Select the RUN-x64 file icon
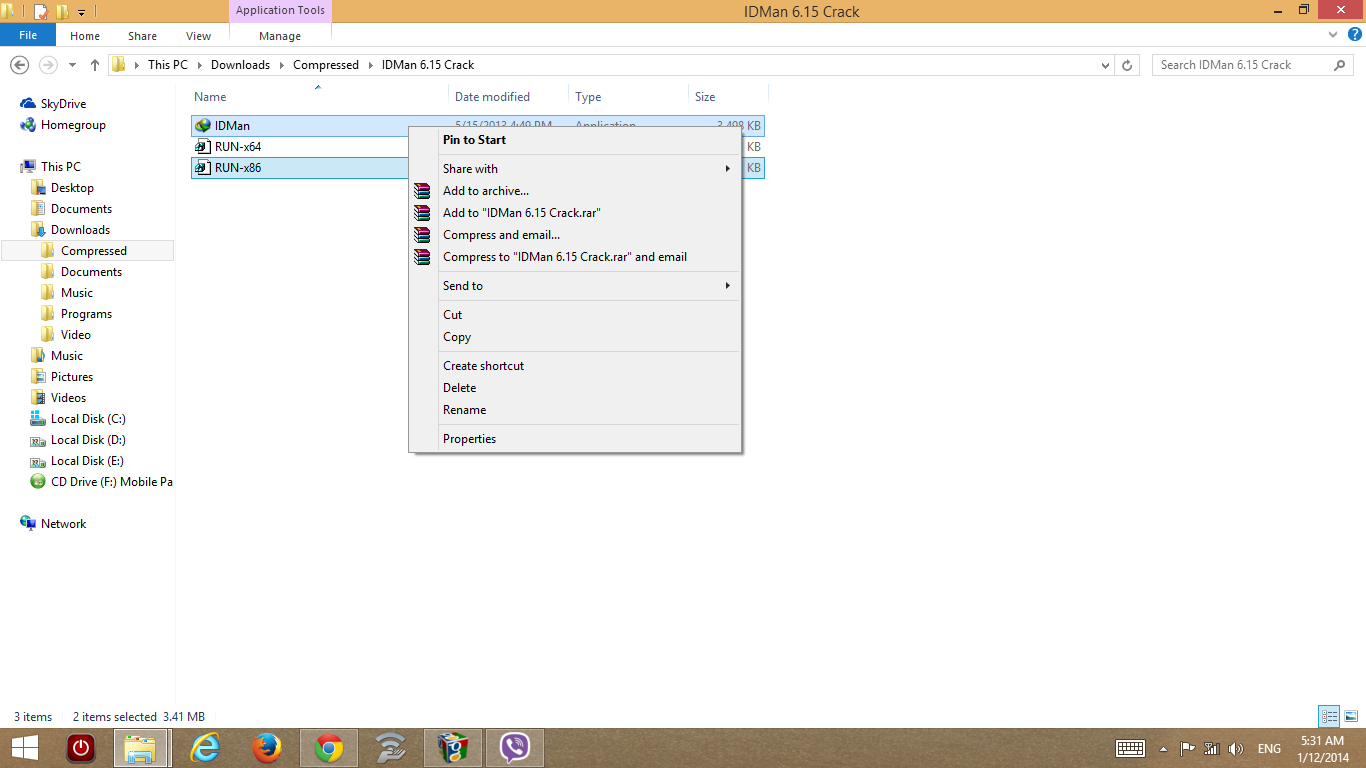 (x=203, y=147)
